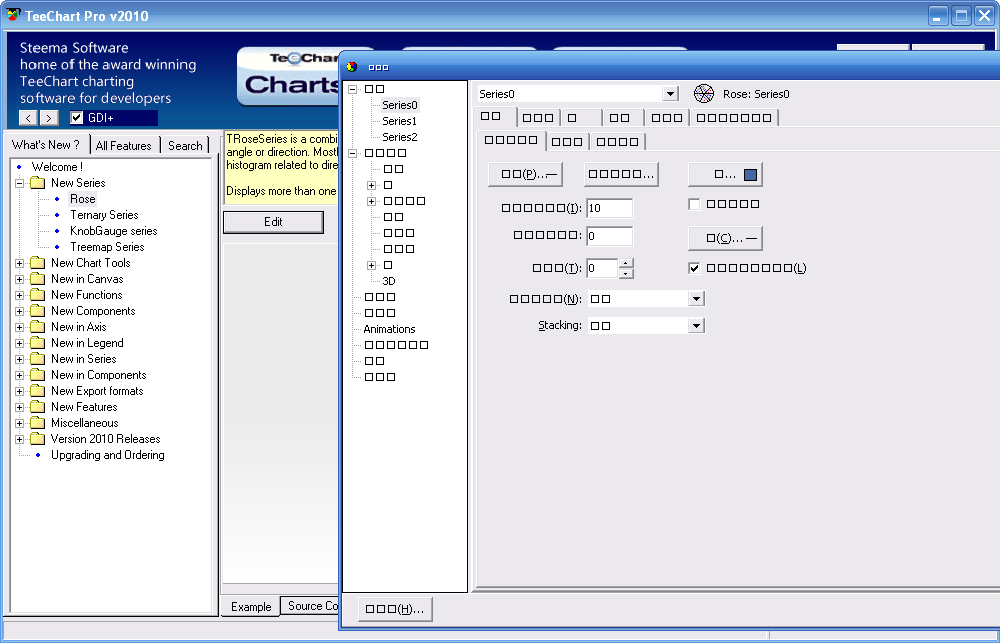Click the Miscellaneous folder icon
The width and height of the screenshot is (1000, 643).
pyautogui.click(x=38, y=423)
